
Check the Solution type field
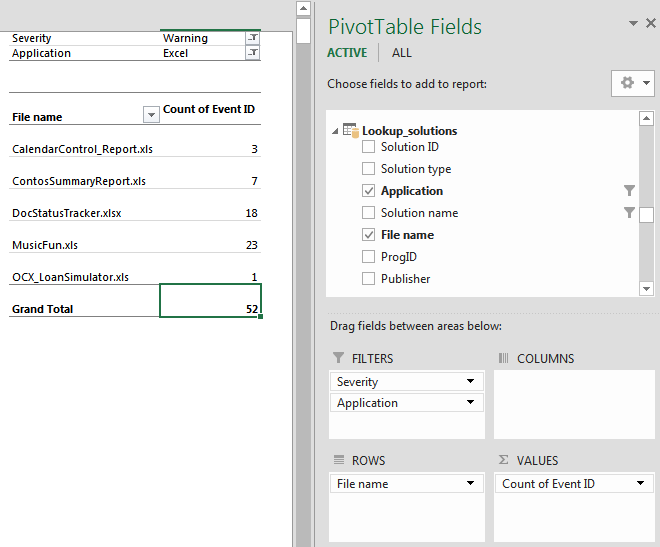tap(368, 169)
